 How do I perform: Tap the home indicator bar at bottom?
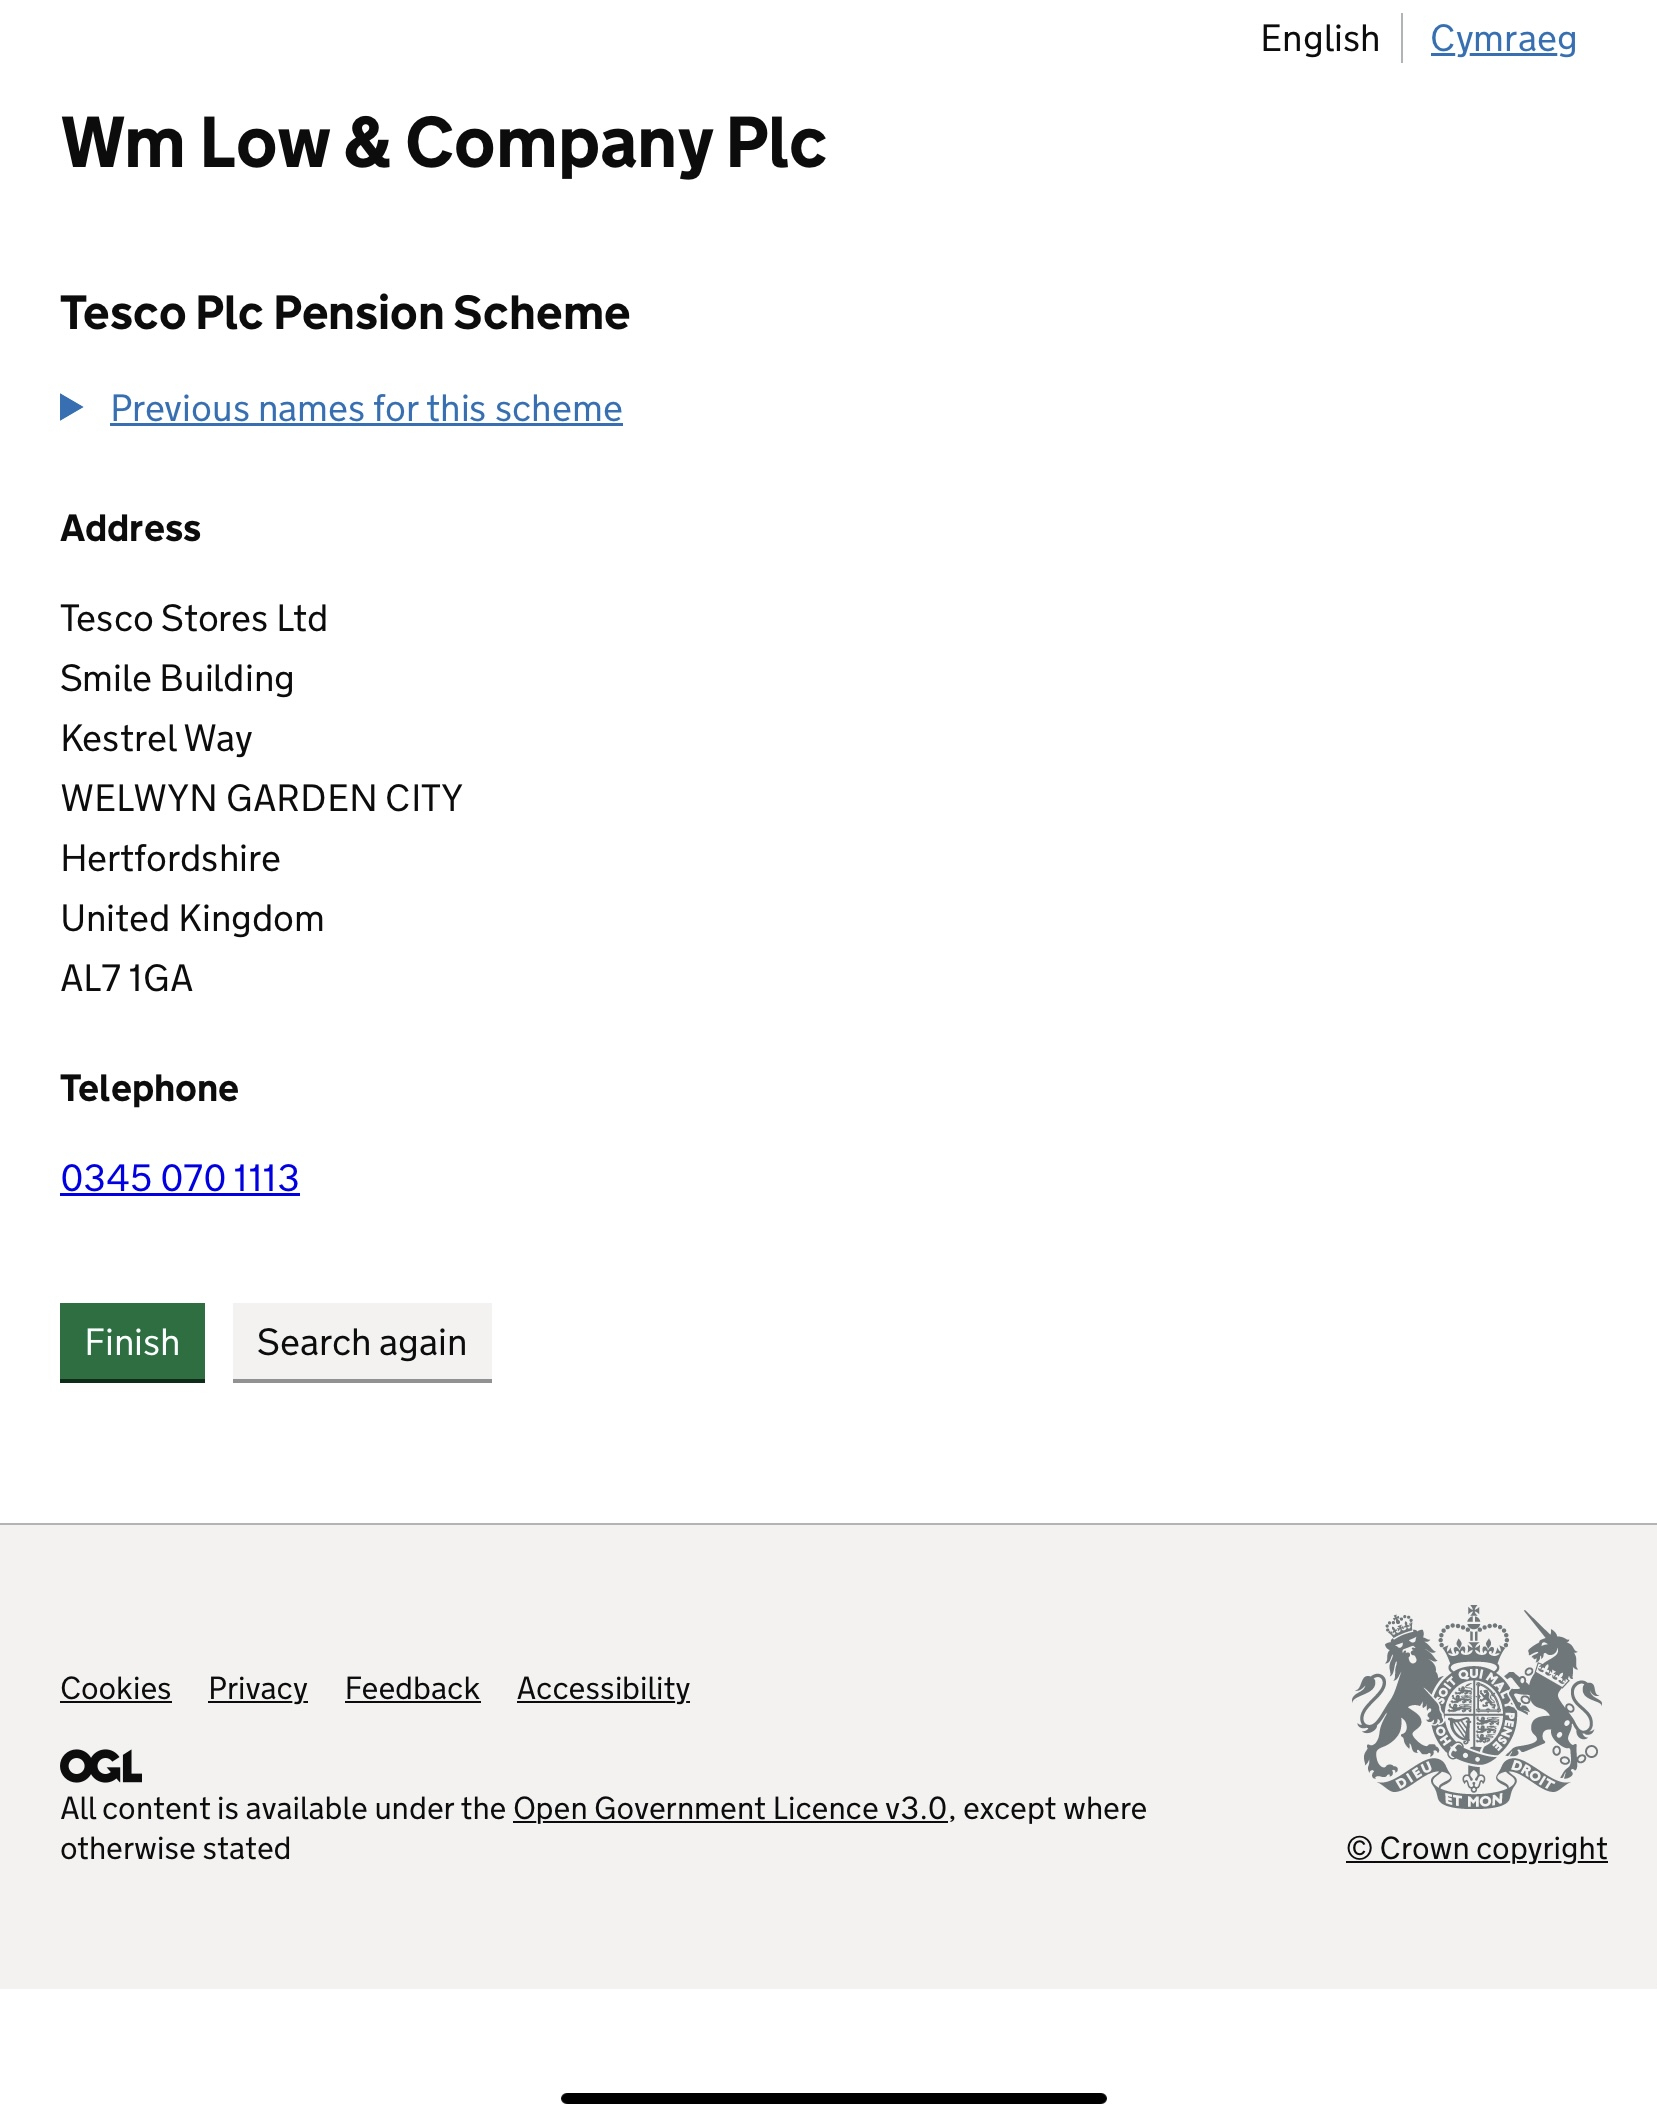(833, 2098)
